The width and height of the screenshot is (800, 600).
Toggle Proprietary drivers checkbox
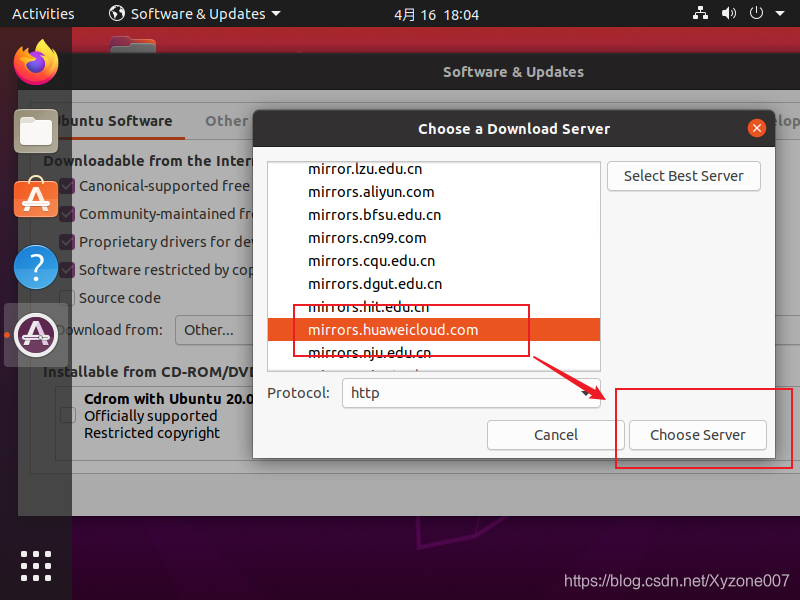pos(67,242)
